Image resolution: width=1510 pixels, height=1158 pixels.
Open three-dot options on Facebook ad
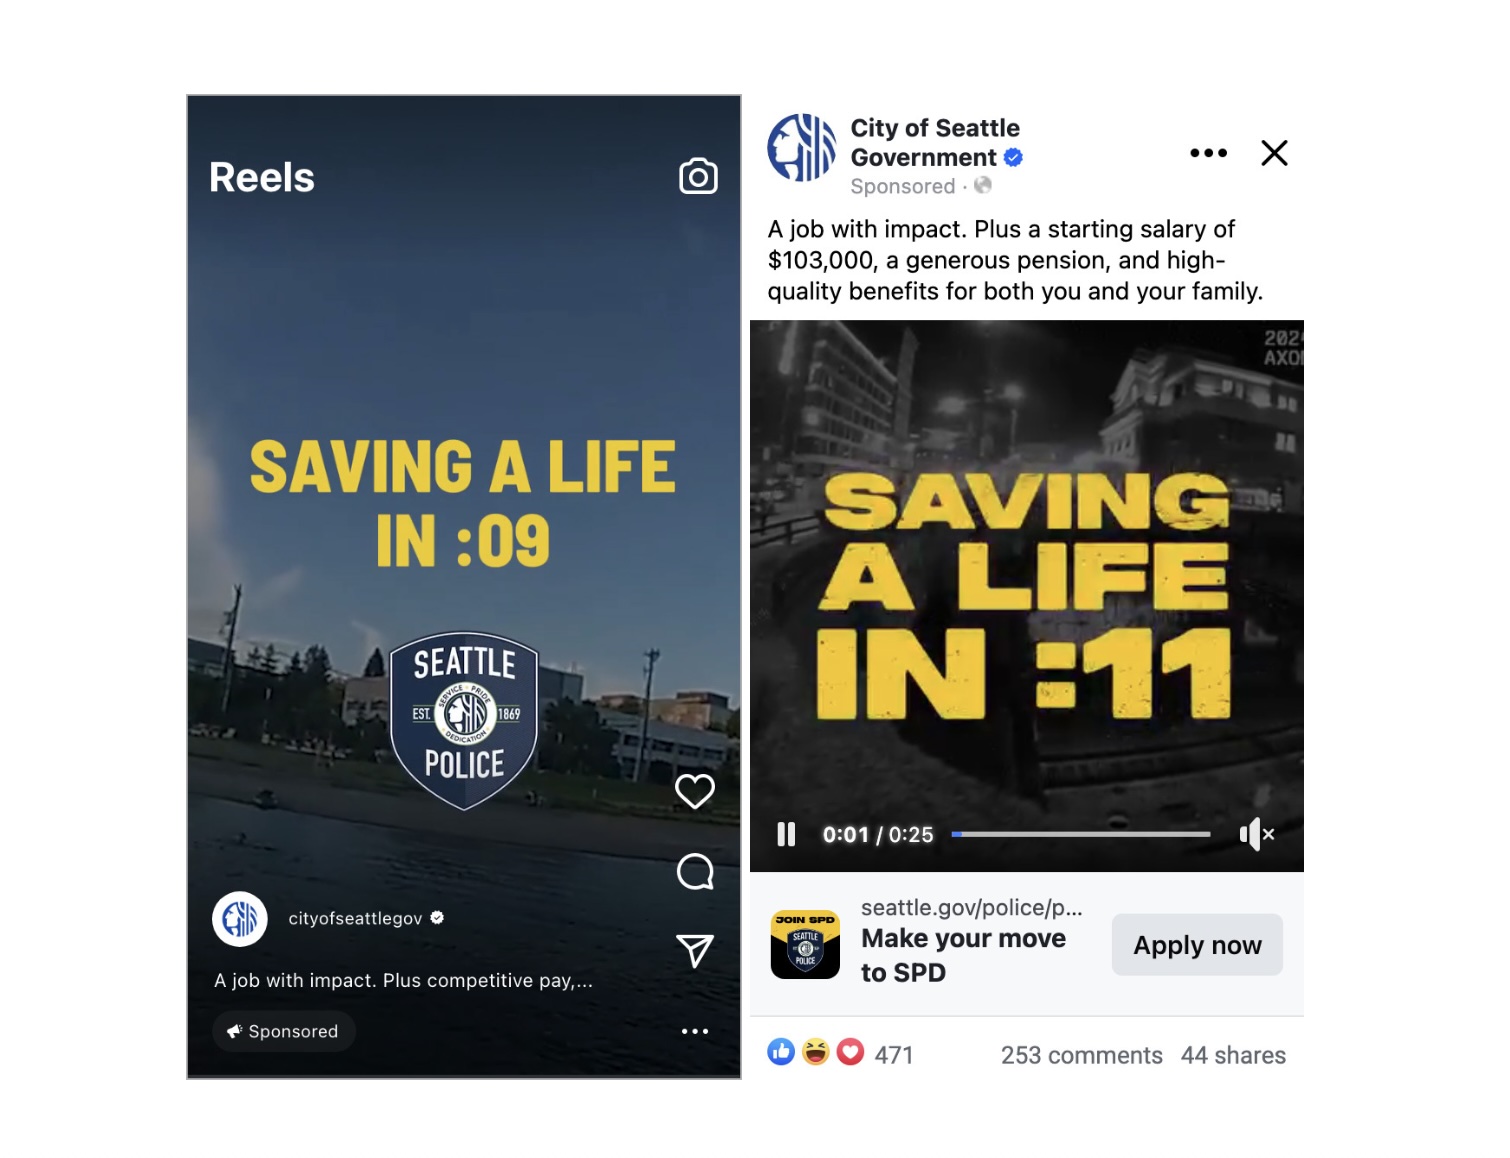[x=1208, y=153]
